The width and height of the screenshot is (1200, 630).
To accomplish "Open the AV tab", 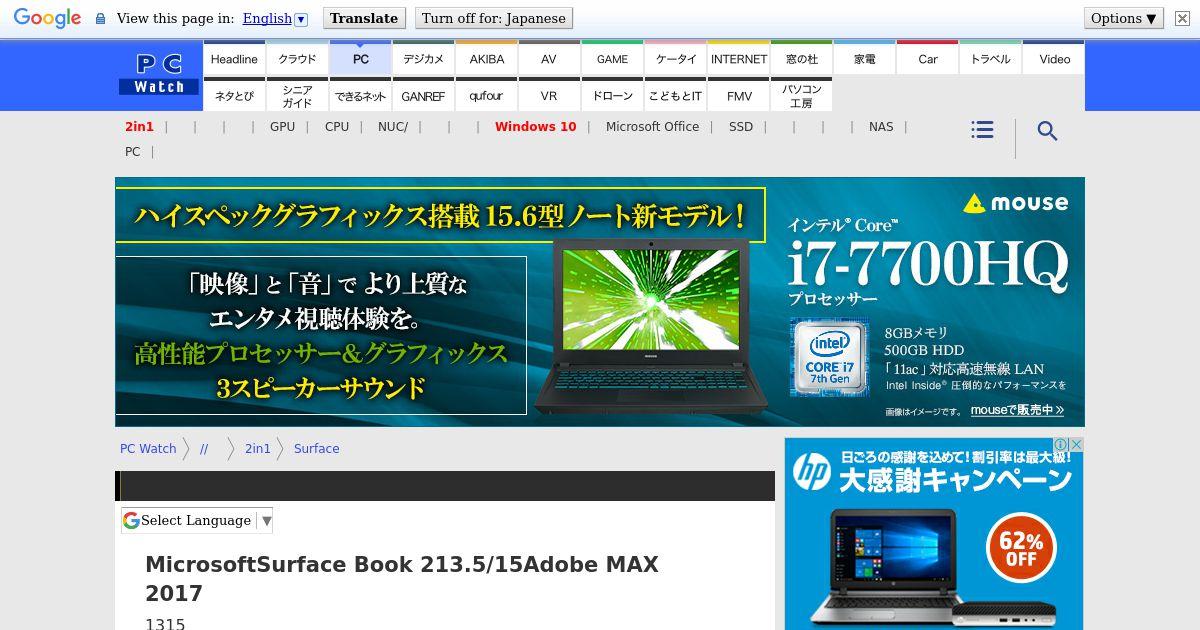I will click(549, 59).
